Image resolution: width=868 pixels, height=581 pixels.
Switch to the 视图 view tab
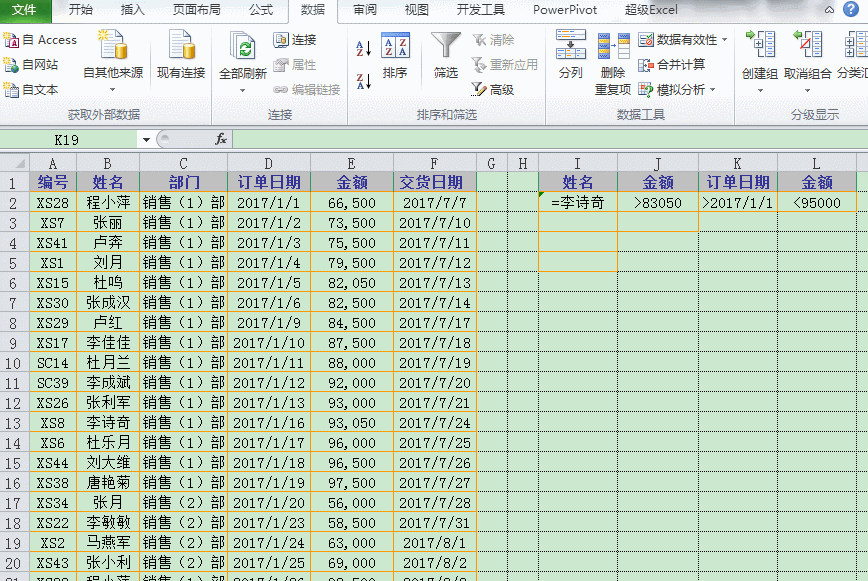tap(416, 10)
